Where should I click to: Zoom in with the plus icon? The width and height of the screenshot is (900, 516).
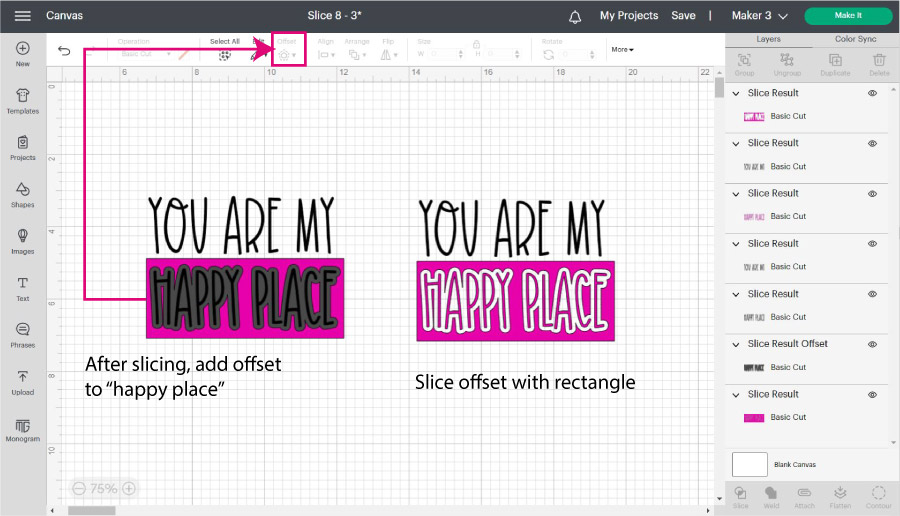click(x=129, y=488)
